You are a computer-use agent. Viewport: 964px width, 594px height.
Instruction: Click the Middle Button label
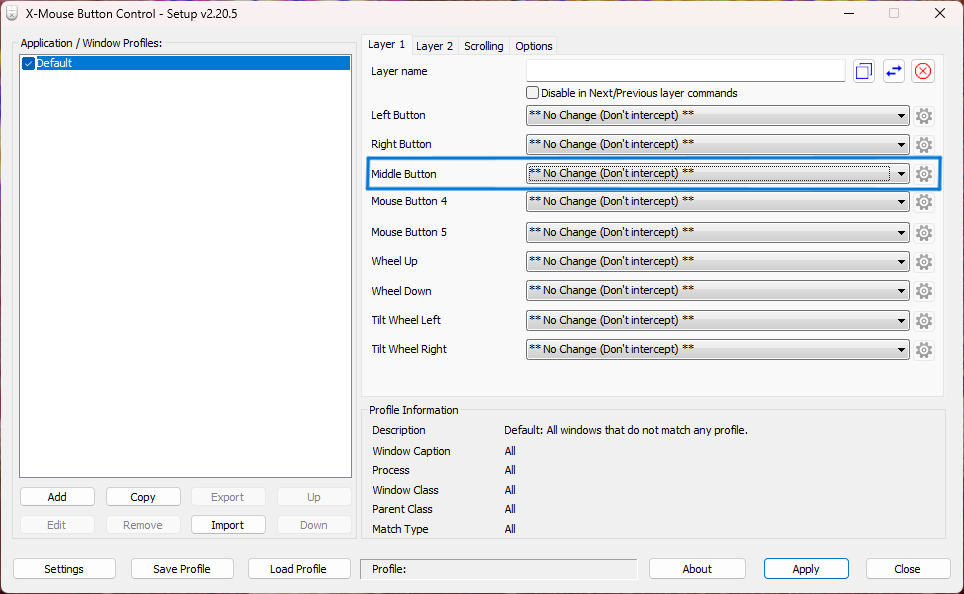click(x=403, y=174)
